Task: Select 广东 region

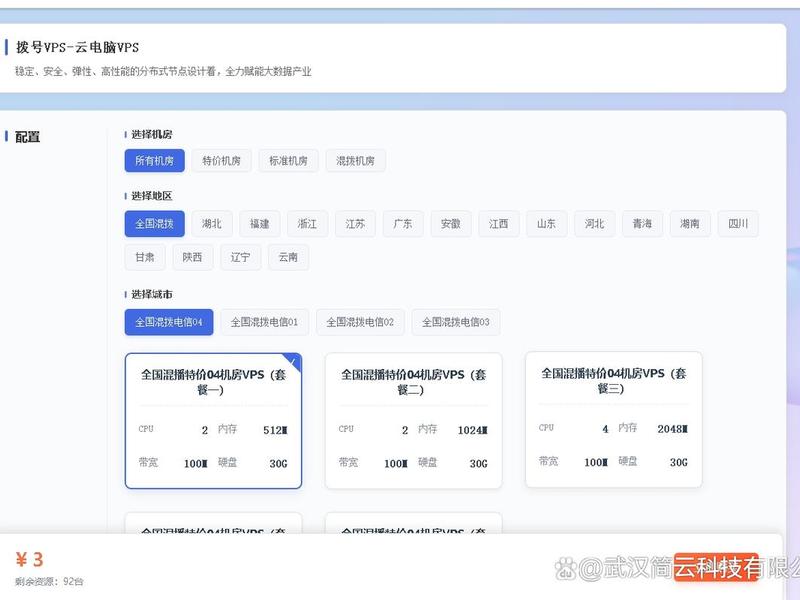Action: point(403,224)
